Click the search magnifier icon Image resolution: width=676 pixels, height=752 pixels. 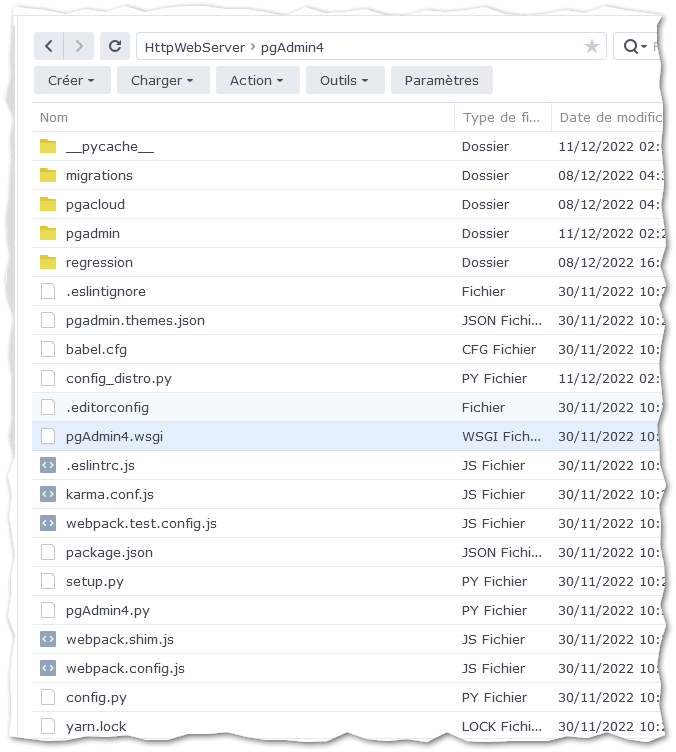click(x=631, y=46)
